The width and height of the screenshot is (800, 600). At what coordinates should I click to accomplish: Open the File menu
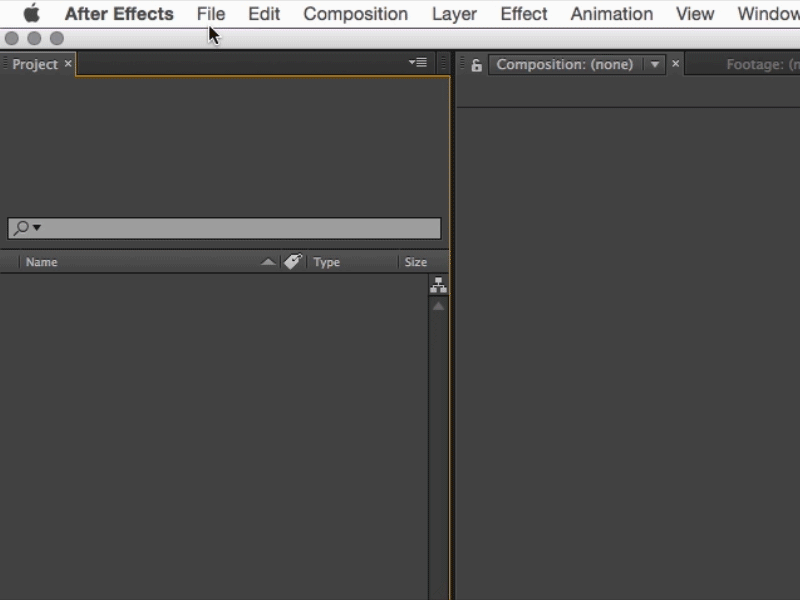tap(211, 14)
